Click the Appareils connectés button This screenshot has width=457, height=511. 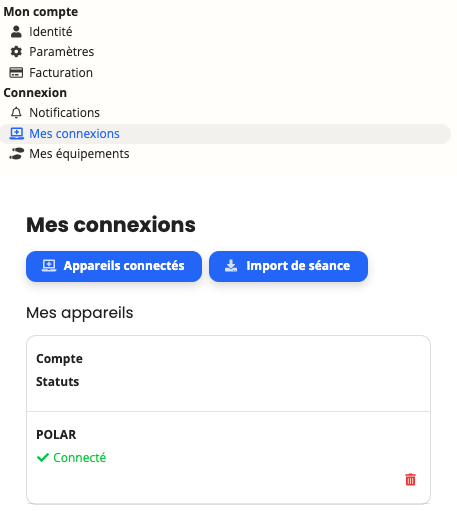(x=114, y=266)
